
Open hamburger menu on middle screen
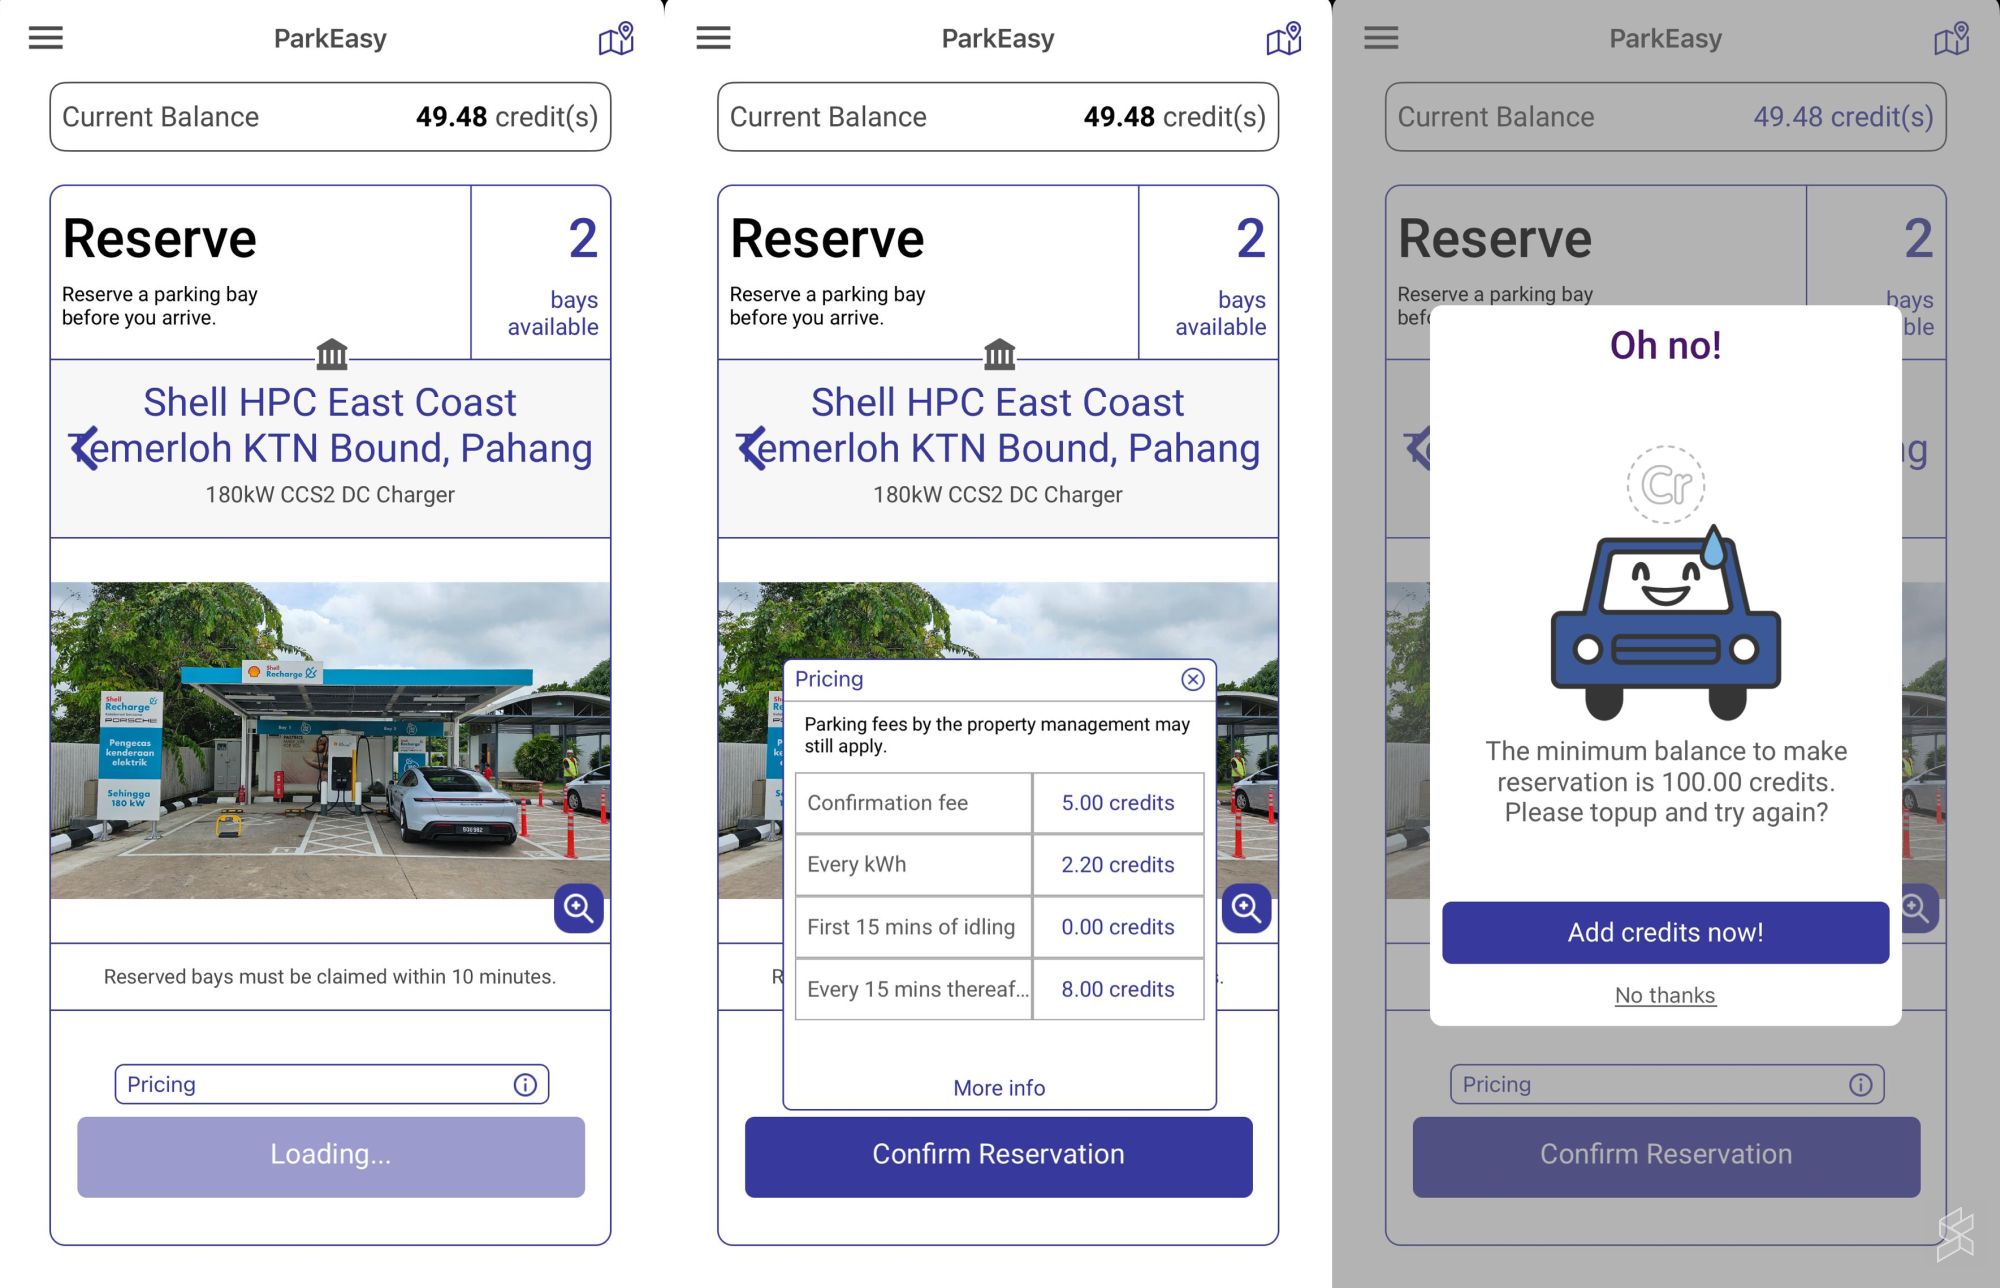point(713,38)
